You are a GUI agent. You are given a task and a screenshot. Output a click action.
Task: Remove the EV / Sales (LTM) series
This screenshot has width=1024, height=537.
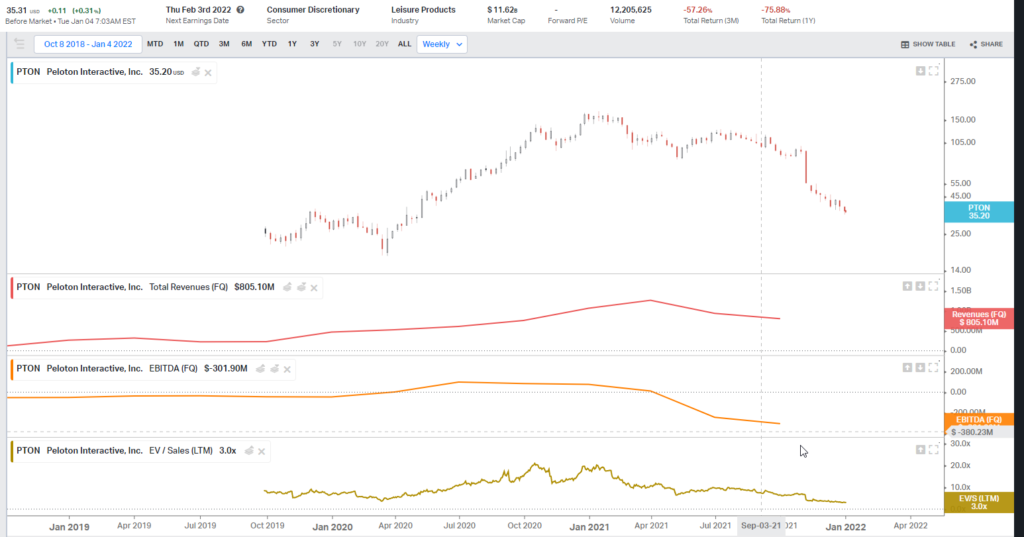[262, 451]
